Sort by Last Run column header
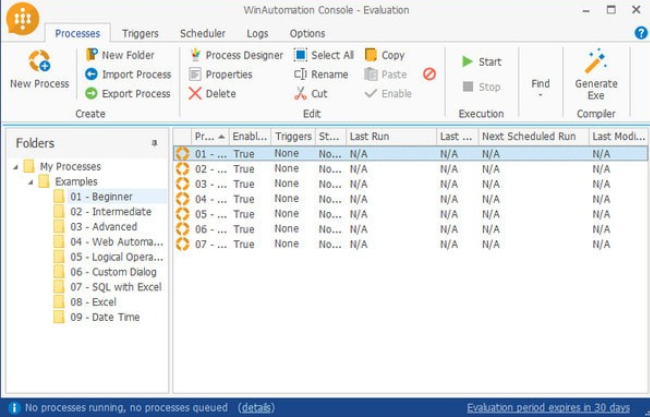This screenshot has height=417, width=650. 390,136
